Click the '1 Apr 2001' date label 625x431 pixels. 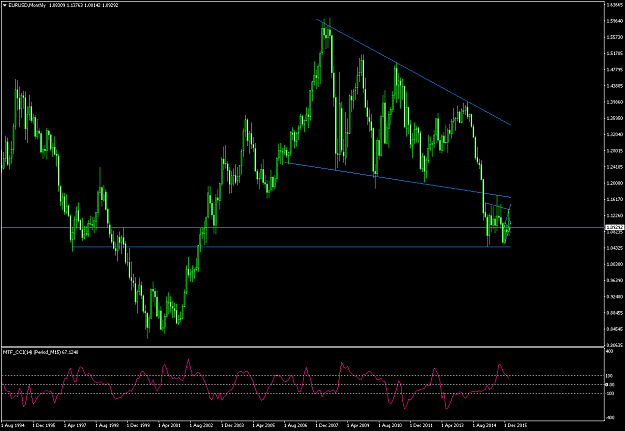click(x=169, y=425)
